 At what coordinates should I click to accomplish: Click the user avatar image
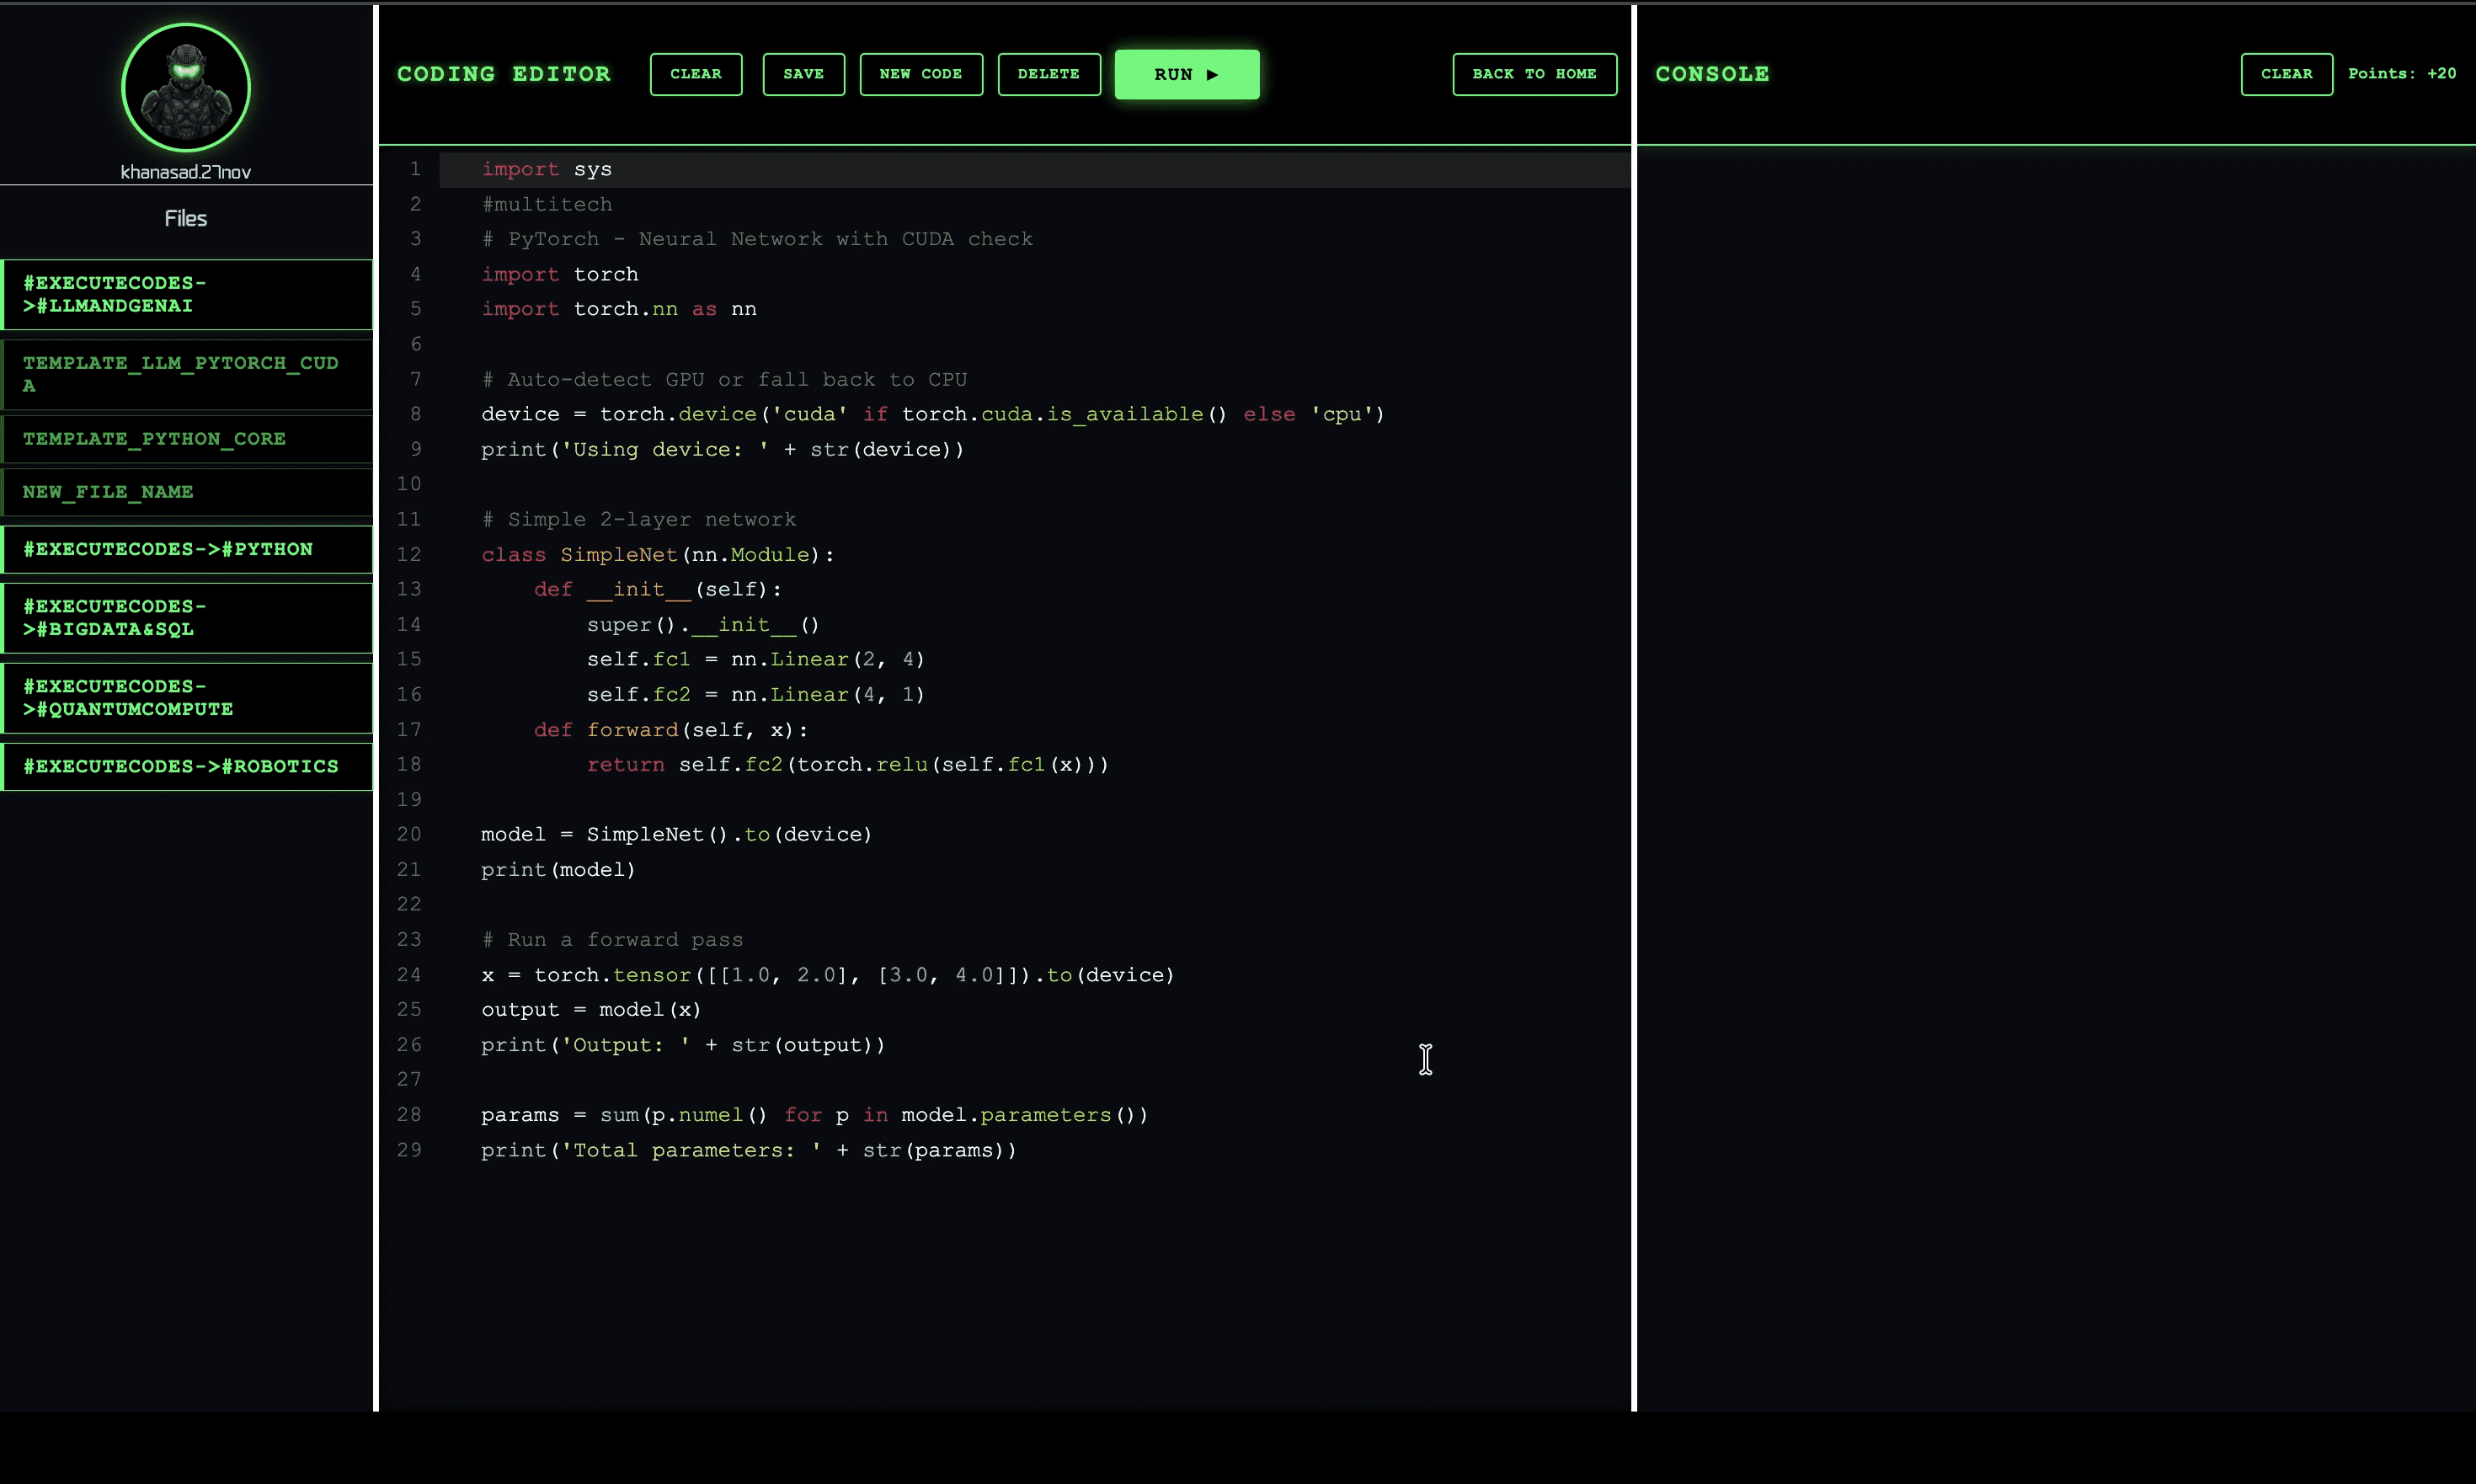pos(186,88)
